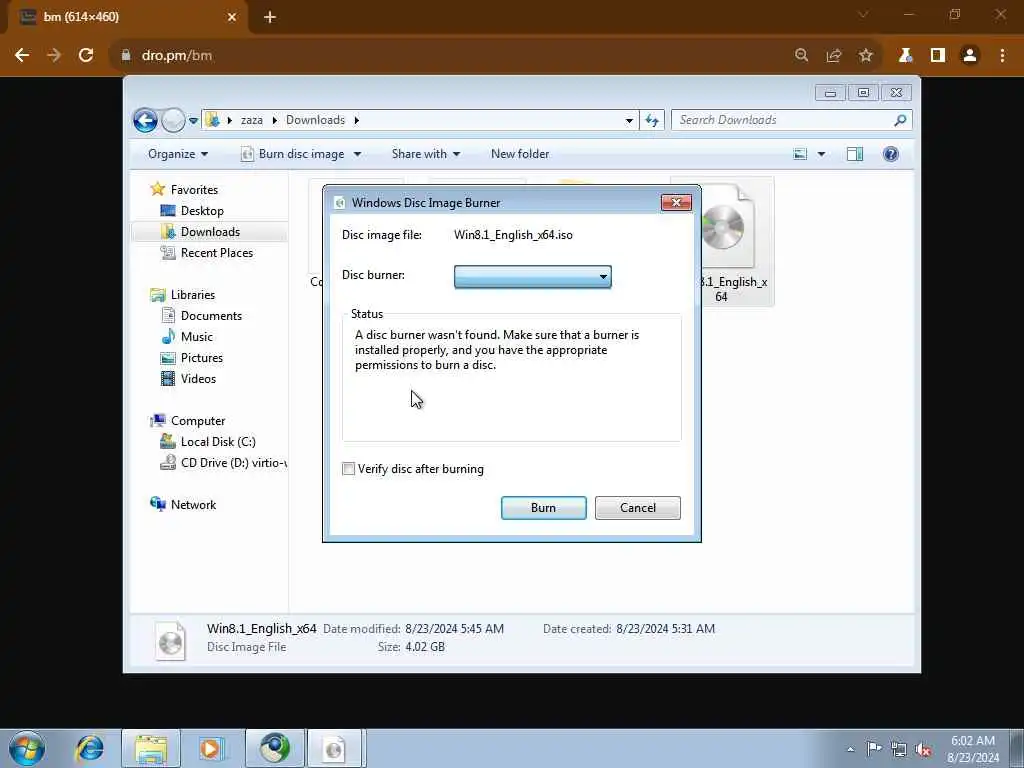Image resolution: width=1024 pixels, height=768 pixels.
Task: Select Desktop under Favorites
Action: [x=202, y=211]
